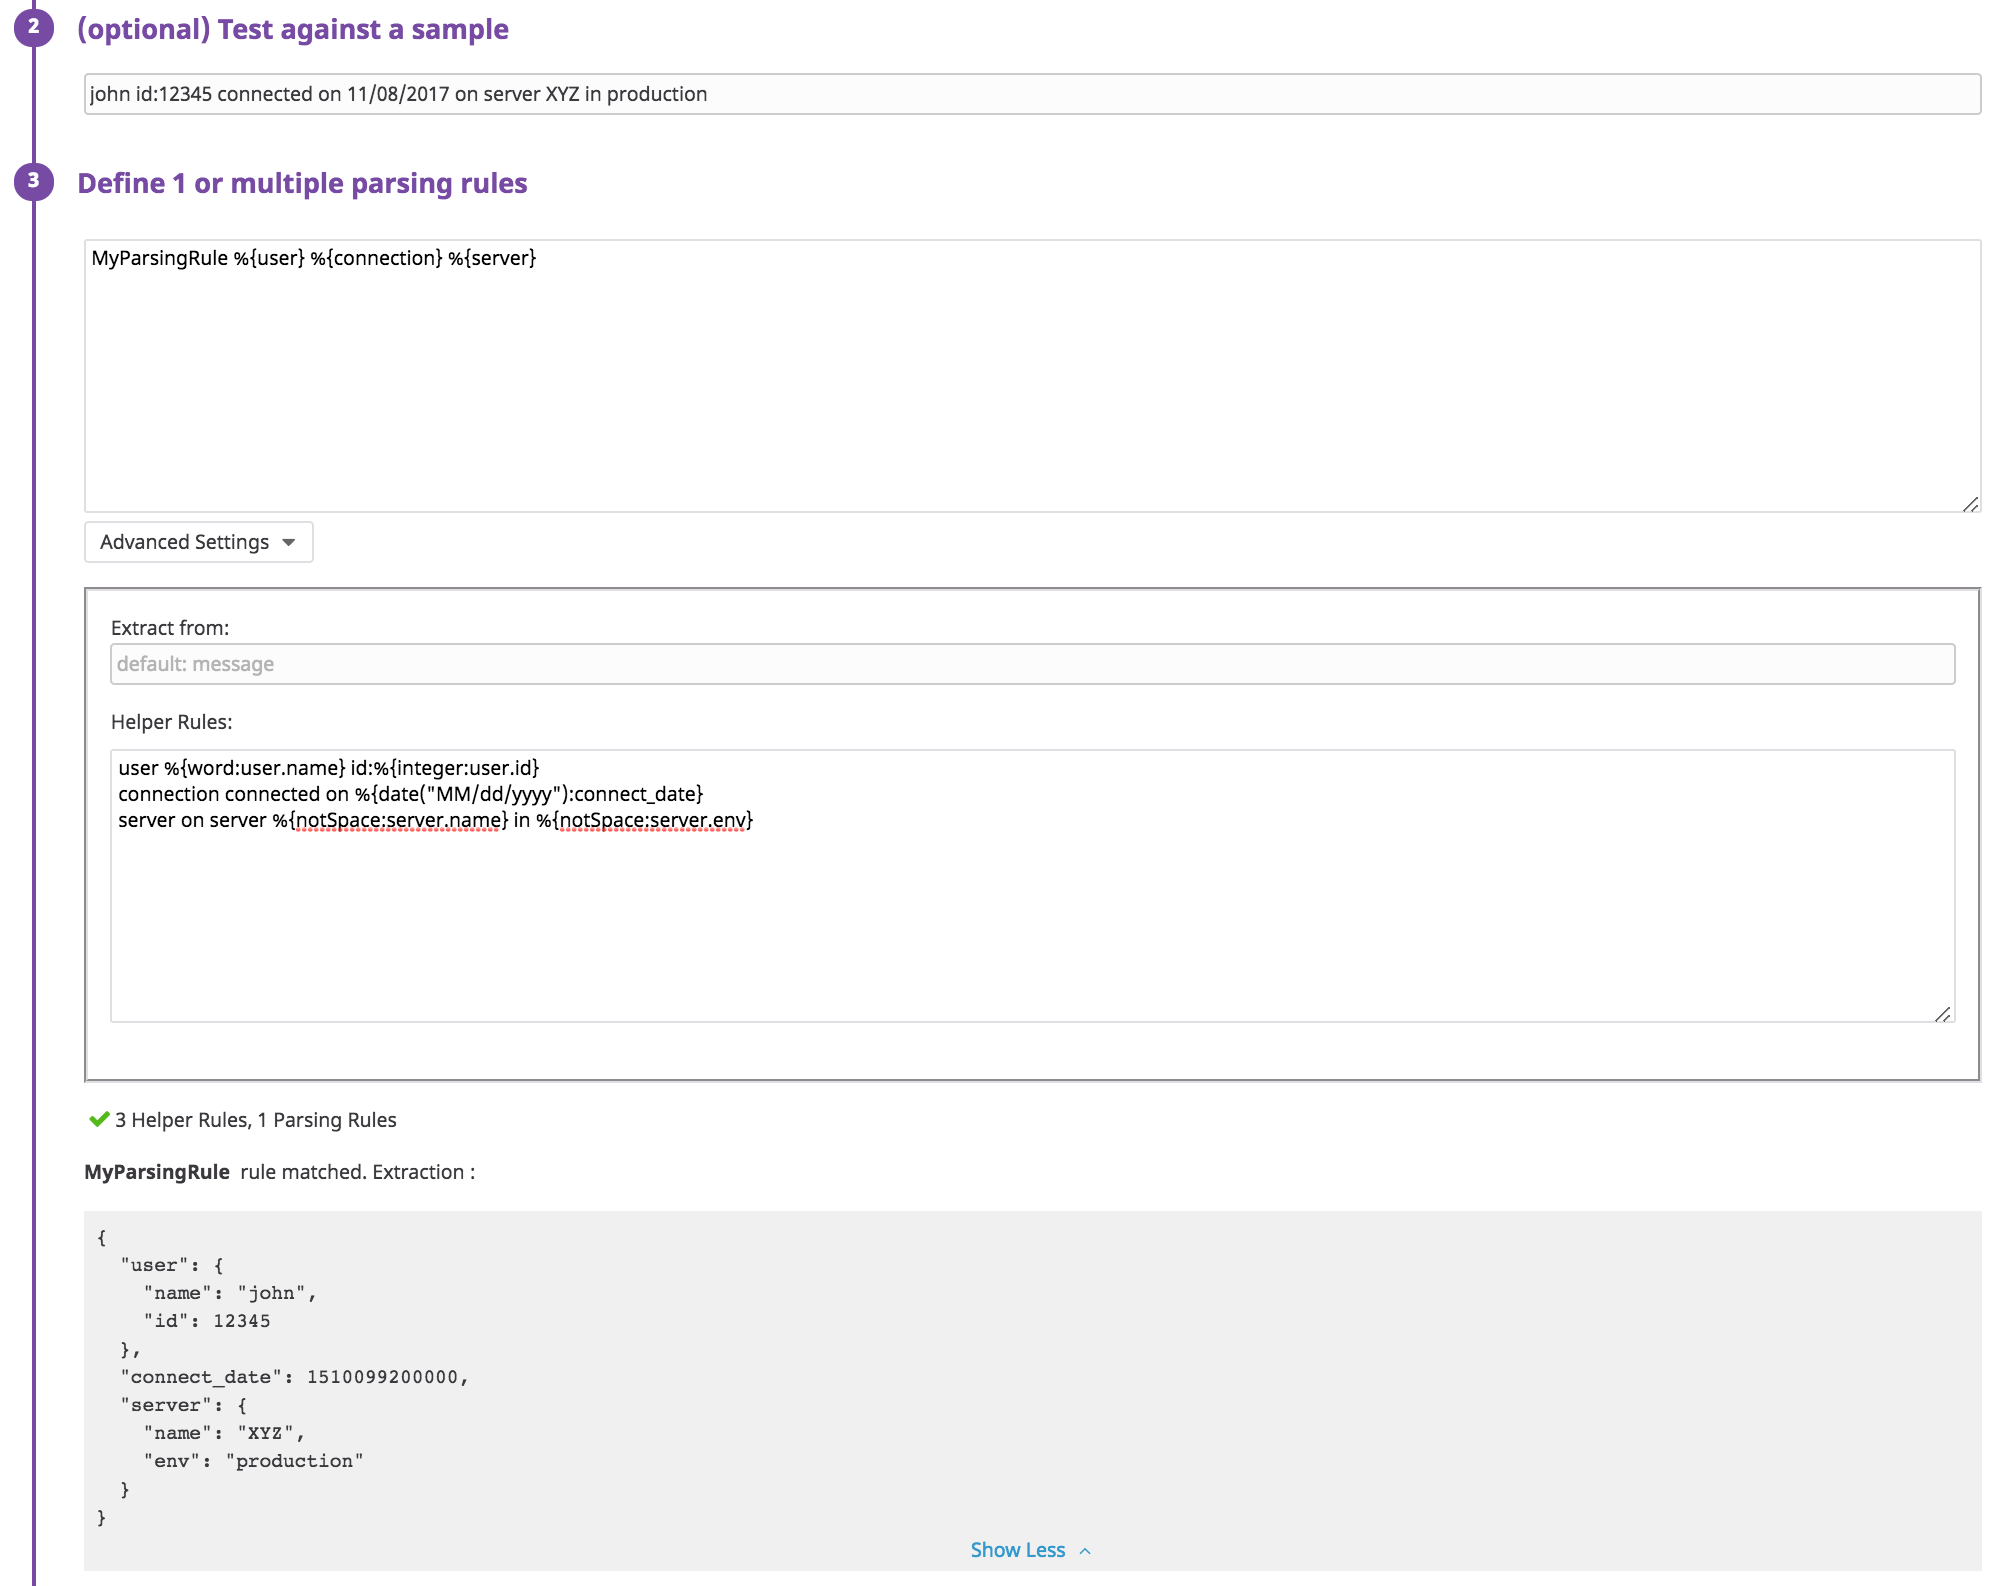The image size is (1994, 1586).
Task: Focus the Extract from input field
Action: pos(1030,664)
